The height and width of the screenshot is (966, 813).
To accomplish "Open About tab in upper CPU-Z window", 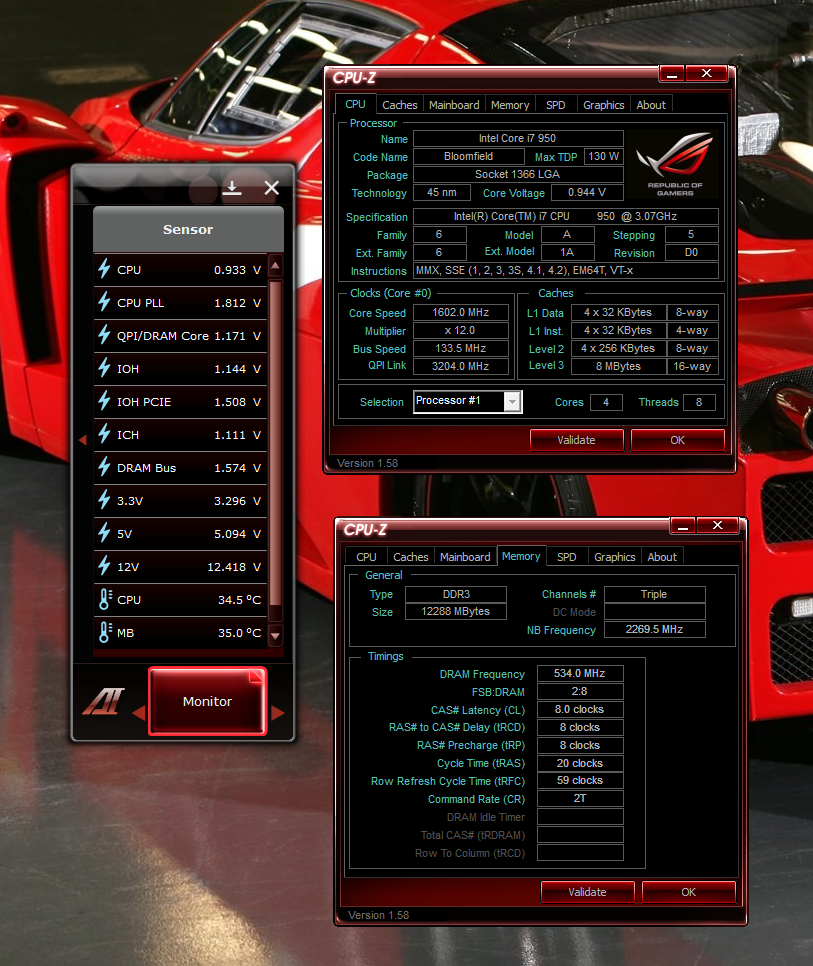I will (x=651, y=105).
